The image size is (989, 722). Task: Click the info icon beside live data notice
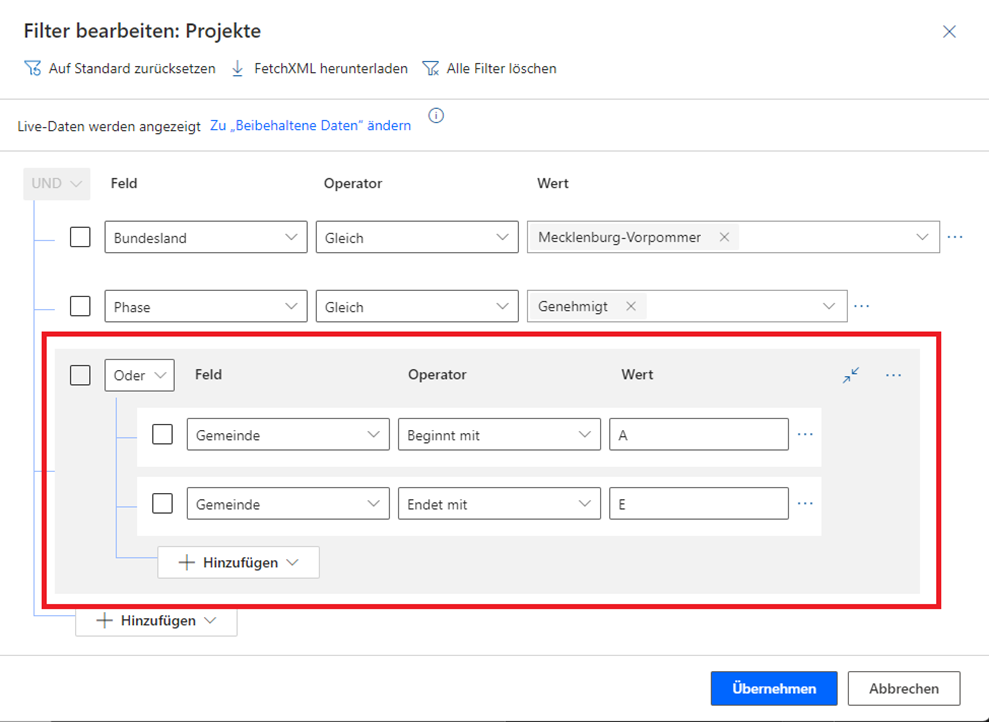pos(436,116)
